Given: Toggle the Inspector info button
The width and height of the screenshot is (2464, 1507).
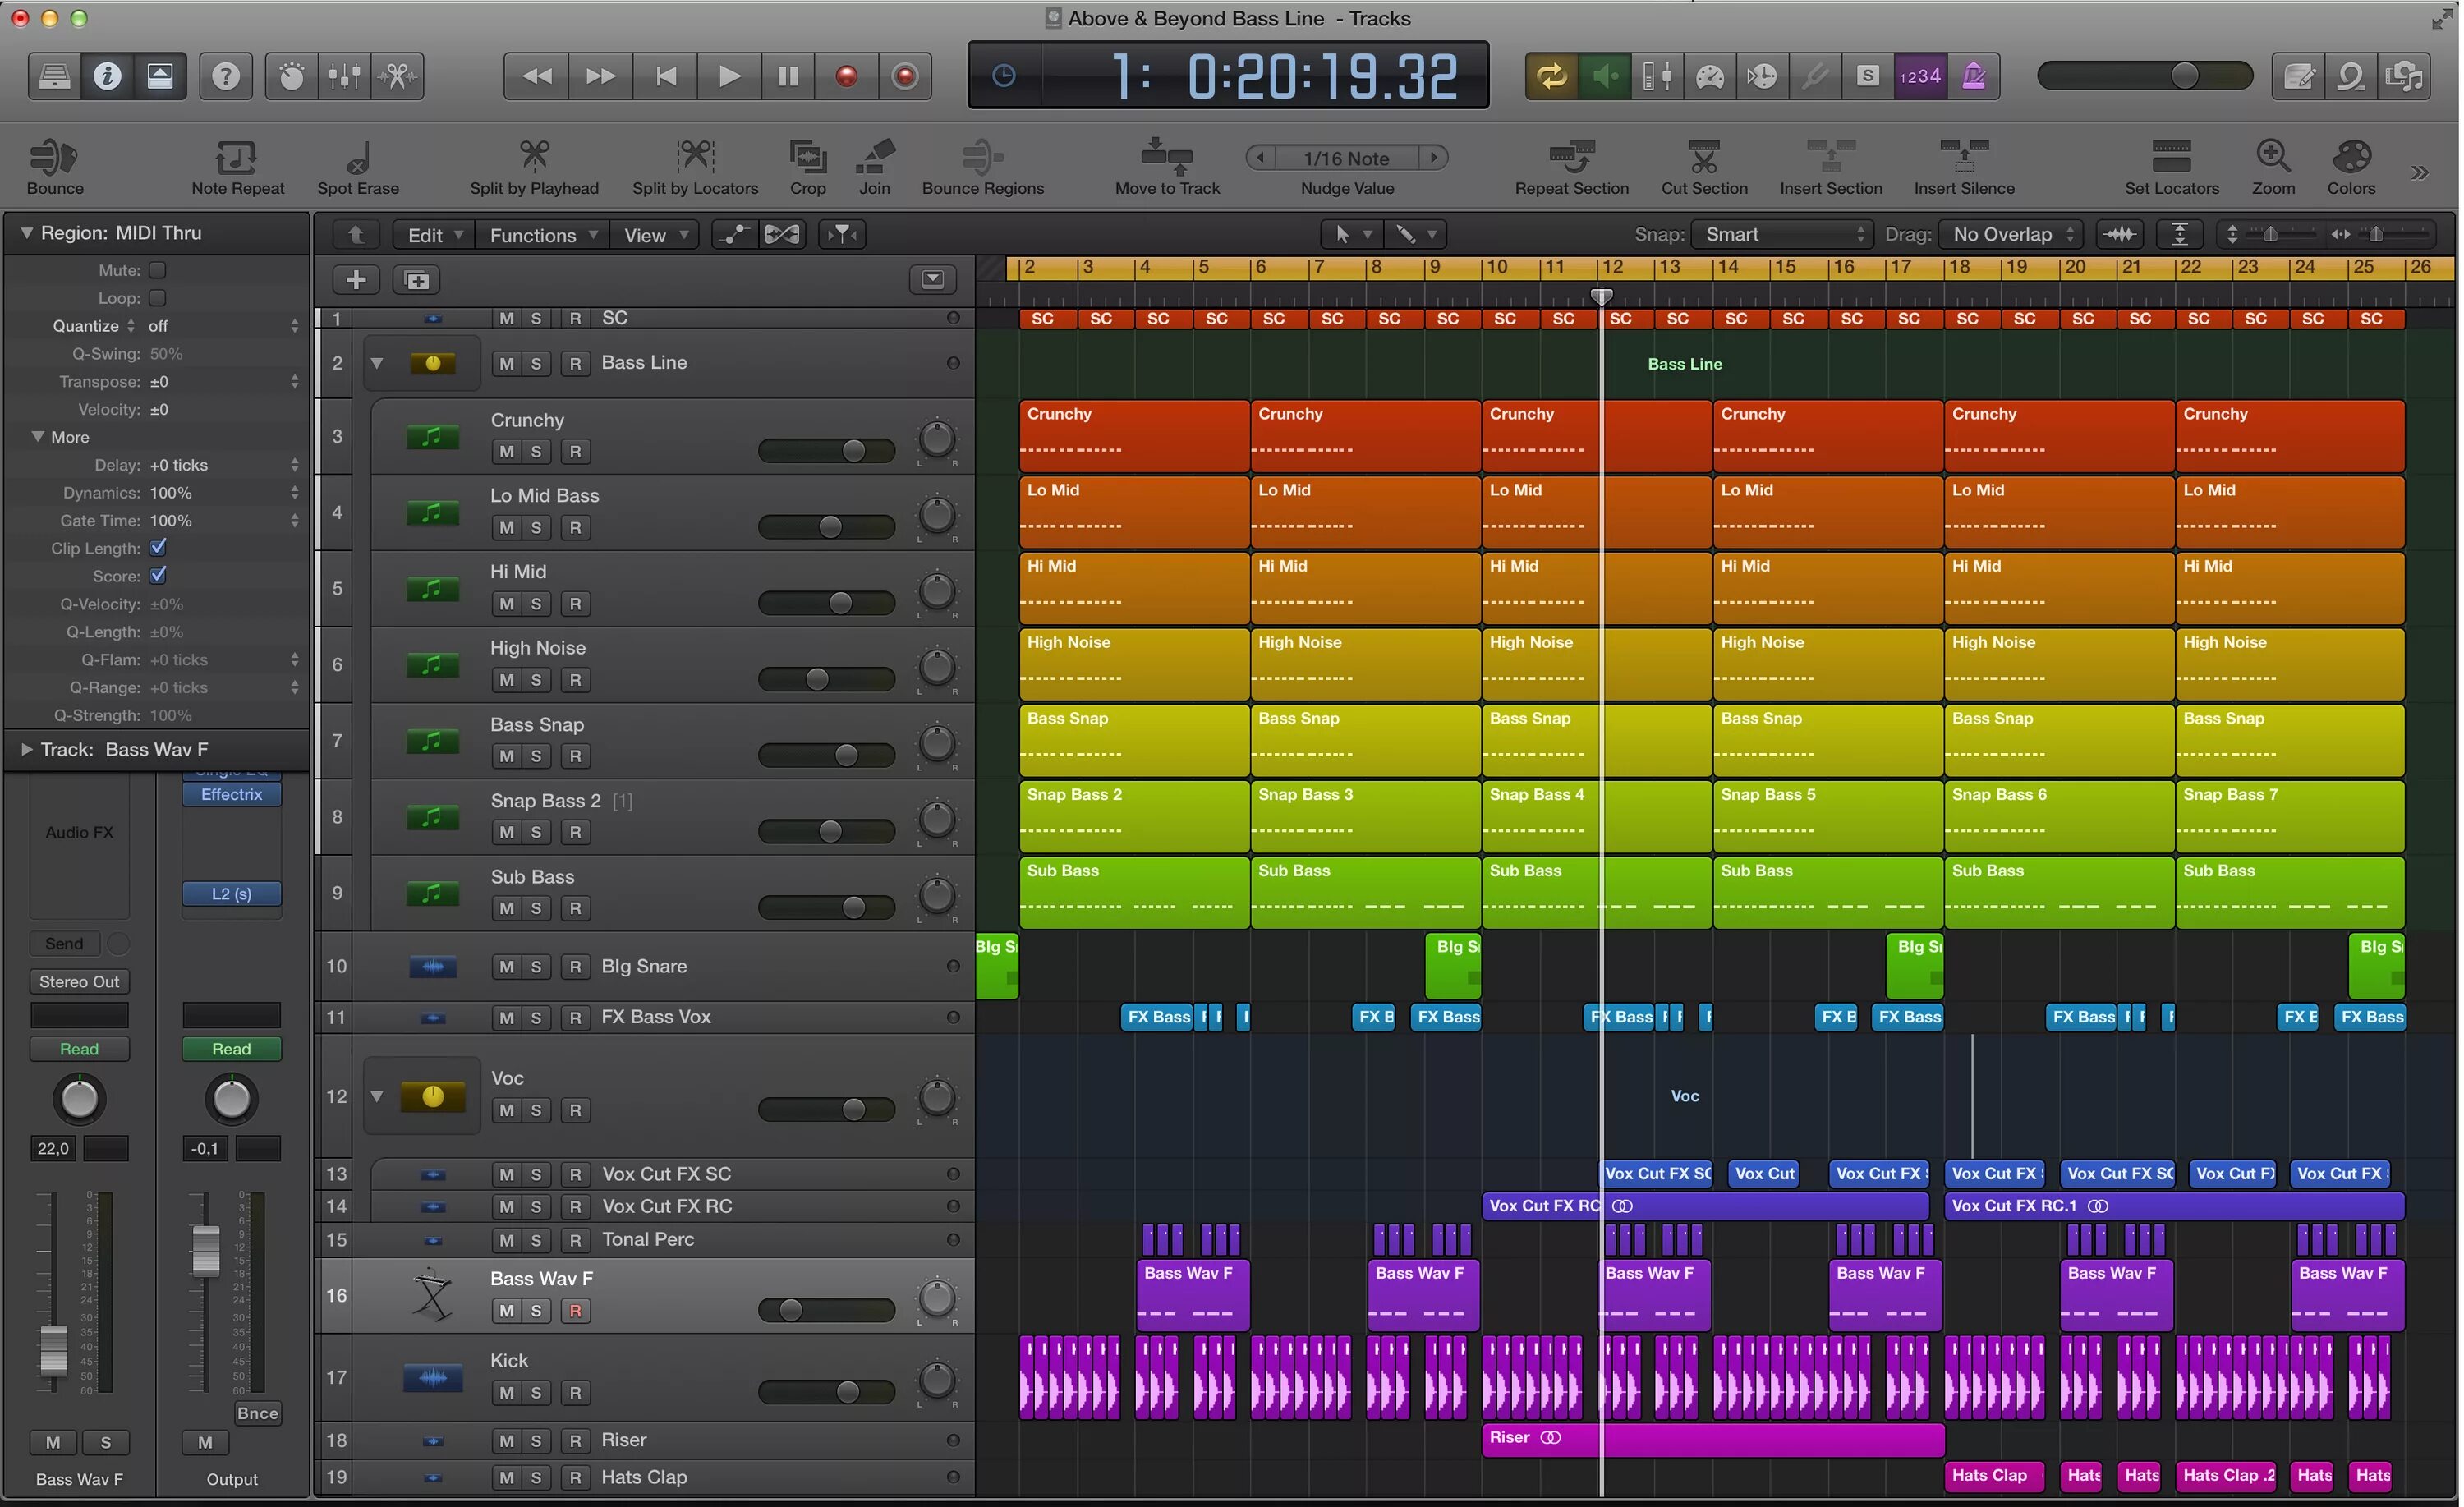Looking at the screenshot, I should (x=107, y=76).
